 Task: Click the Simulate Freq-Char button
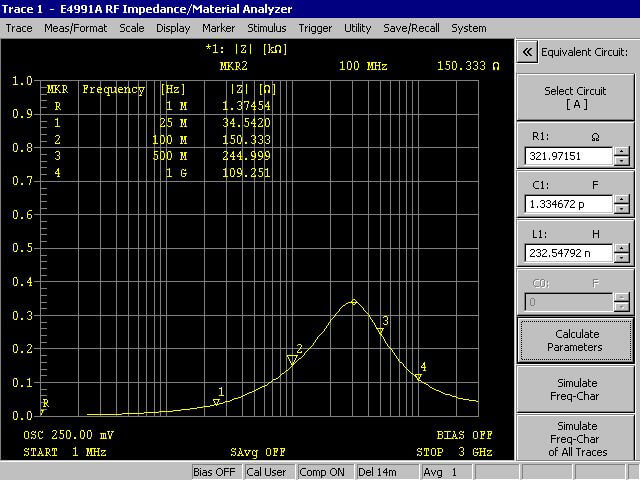[575, 389]
